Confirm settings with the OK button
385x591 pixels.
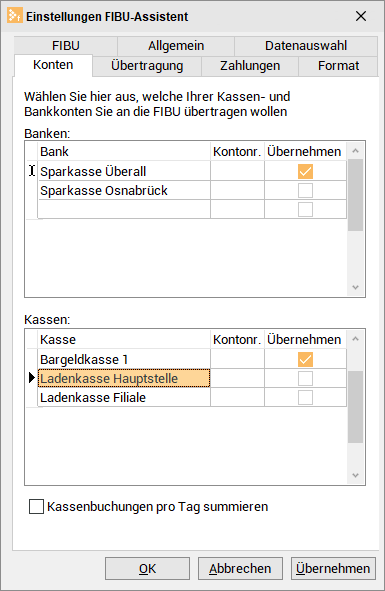[x=147, y=568]
